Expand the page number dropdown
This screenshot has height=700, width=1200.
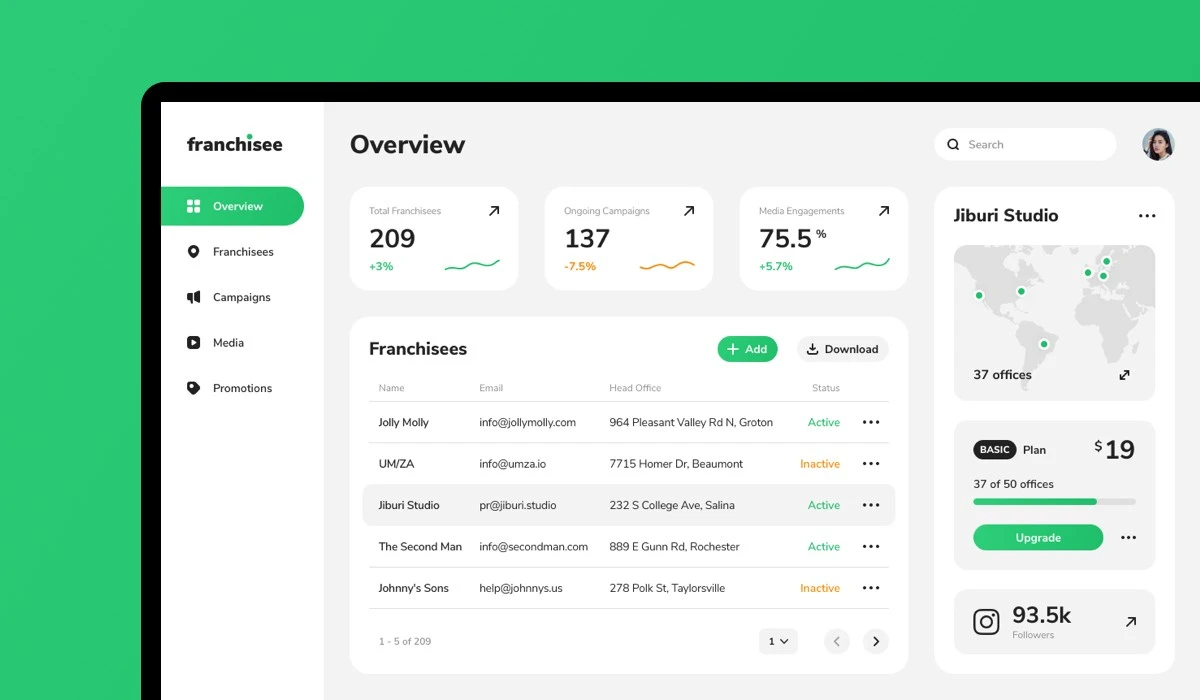pyautogui.click(x=778, y=641)
